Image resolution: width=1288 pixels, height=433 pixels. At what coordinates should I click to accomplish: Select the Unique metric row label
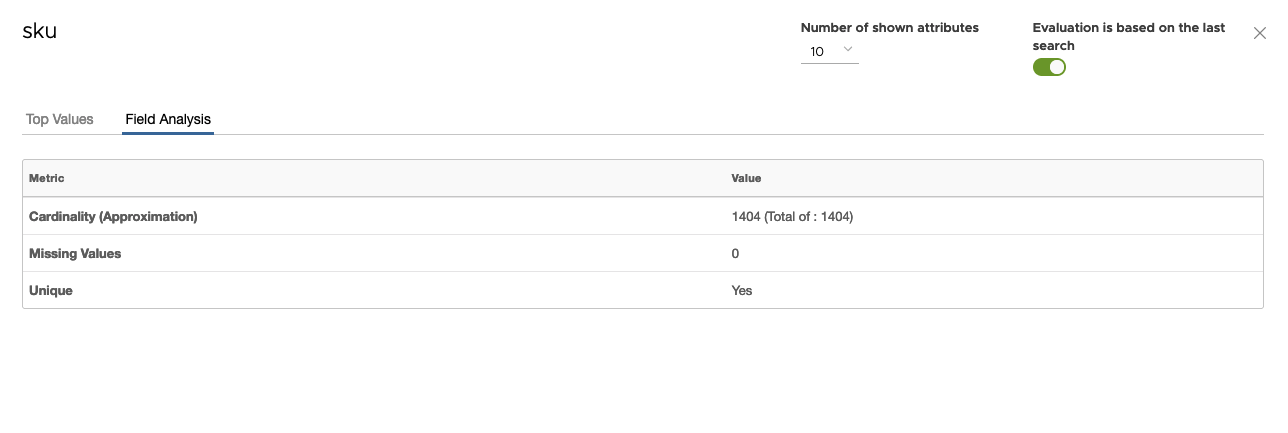[51, 290]
